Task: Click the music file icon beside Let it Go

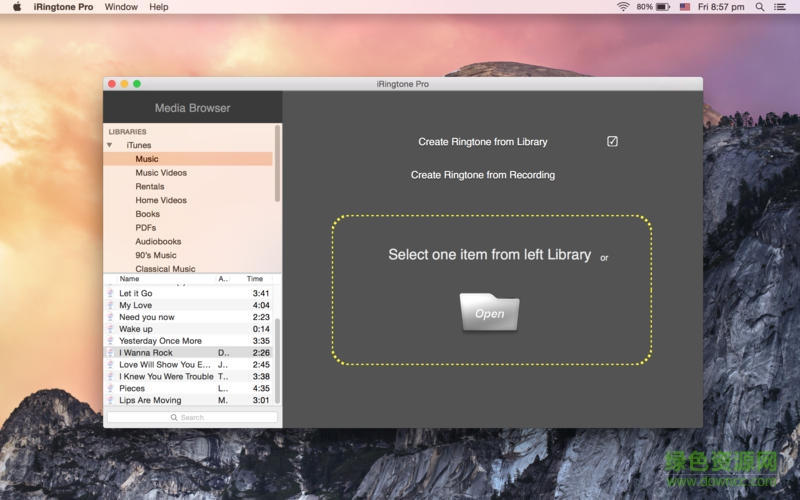Action: [x=110, y=293]
